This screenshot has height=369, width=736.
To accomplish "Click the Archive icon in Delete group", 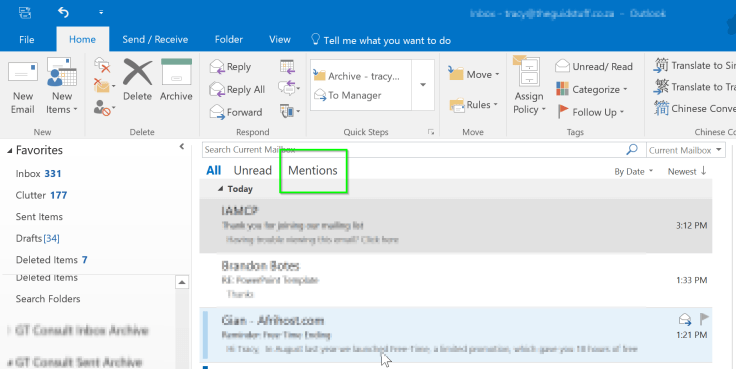I will pyautogui.click(x=176, y=80).
